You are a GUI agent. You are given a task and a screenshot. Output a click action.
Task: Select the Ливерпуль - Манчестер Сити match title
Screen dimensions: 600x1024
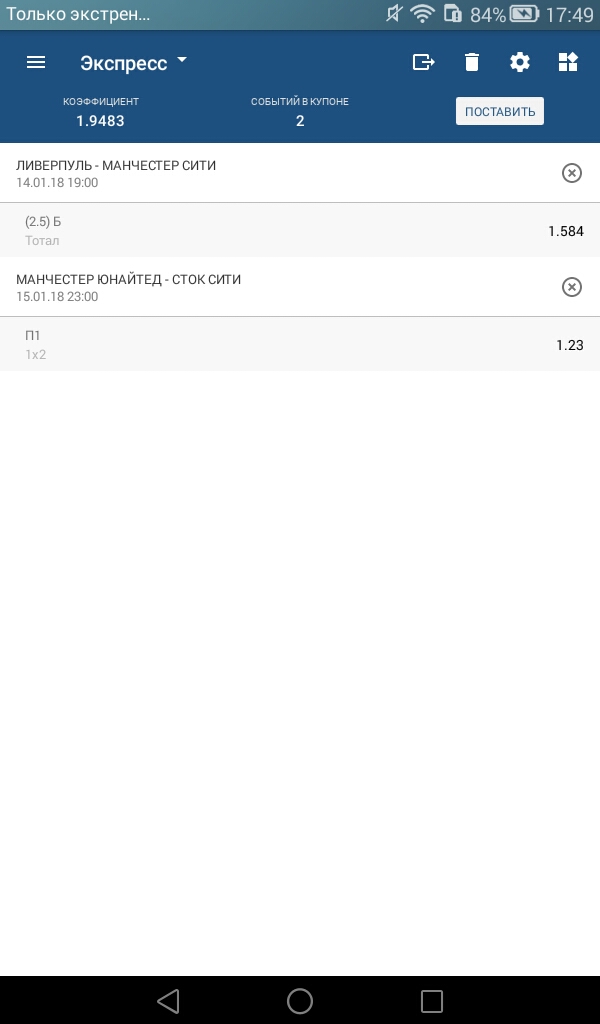(116, 166)
